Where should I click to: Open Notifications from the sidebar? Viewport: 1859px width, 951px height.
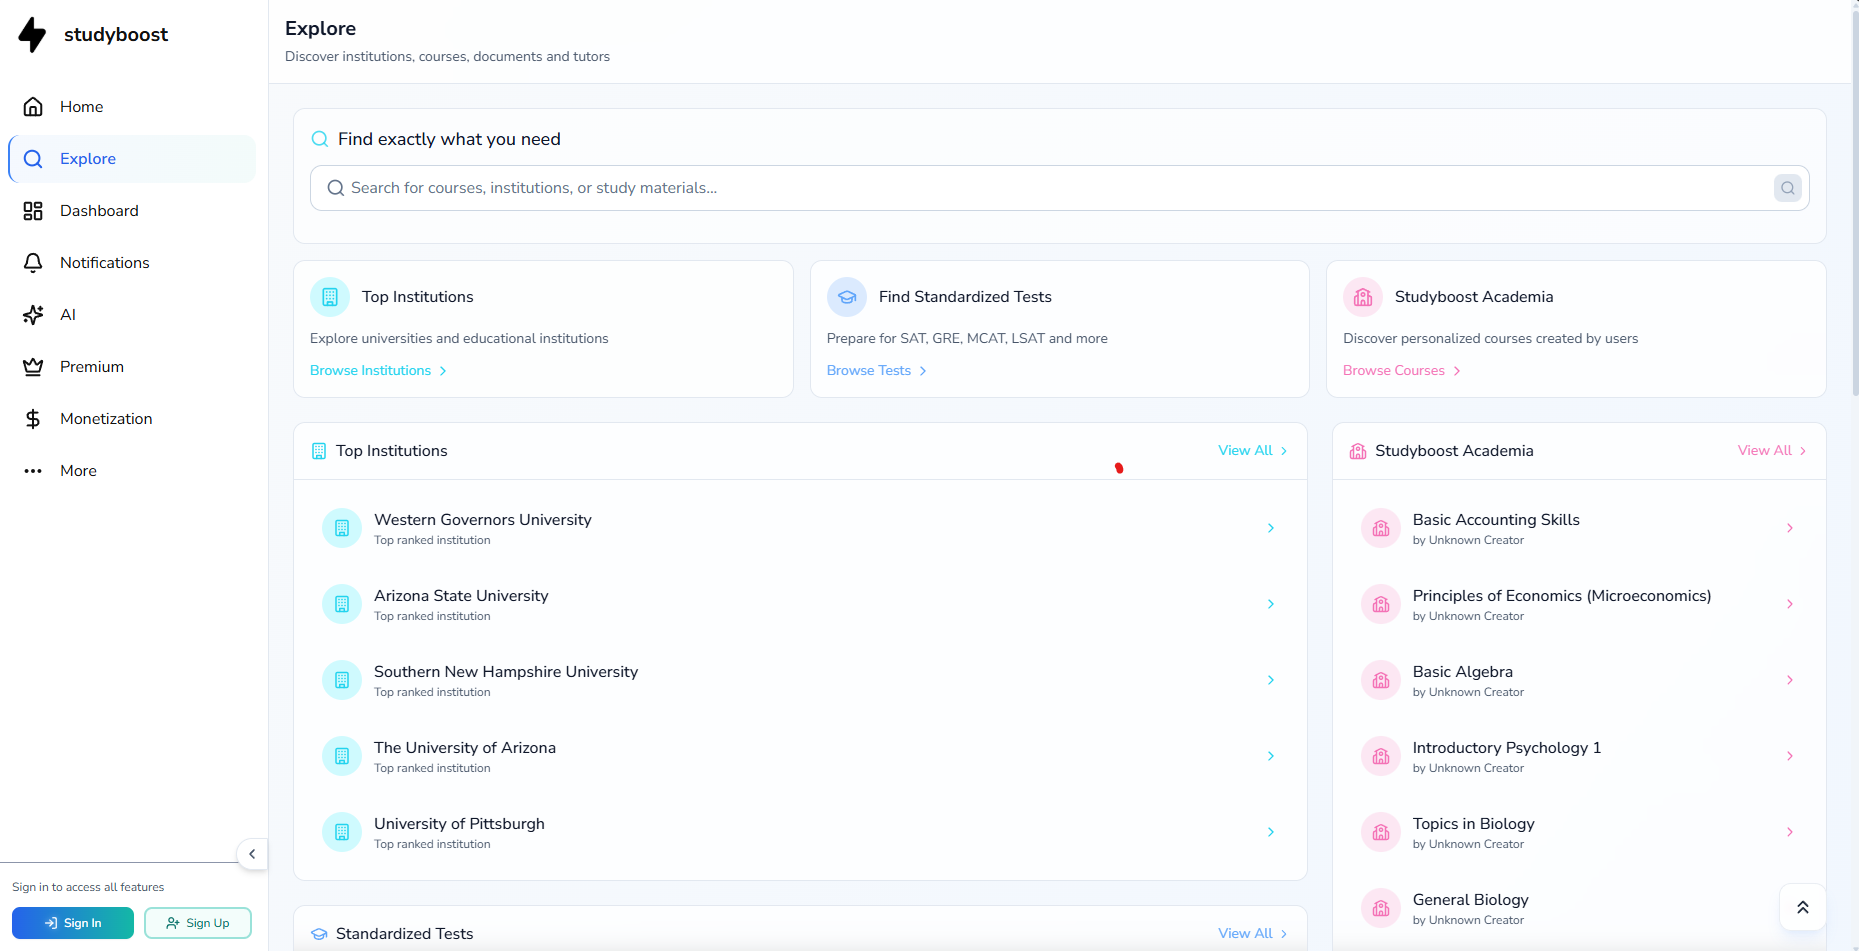pyautogui.click(x=104, y=263)
